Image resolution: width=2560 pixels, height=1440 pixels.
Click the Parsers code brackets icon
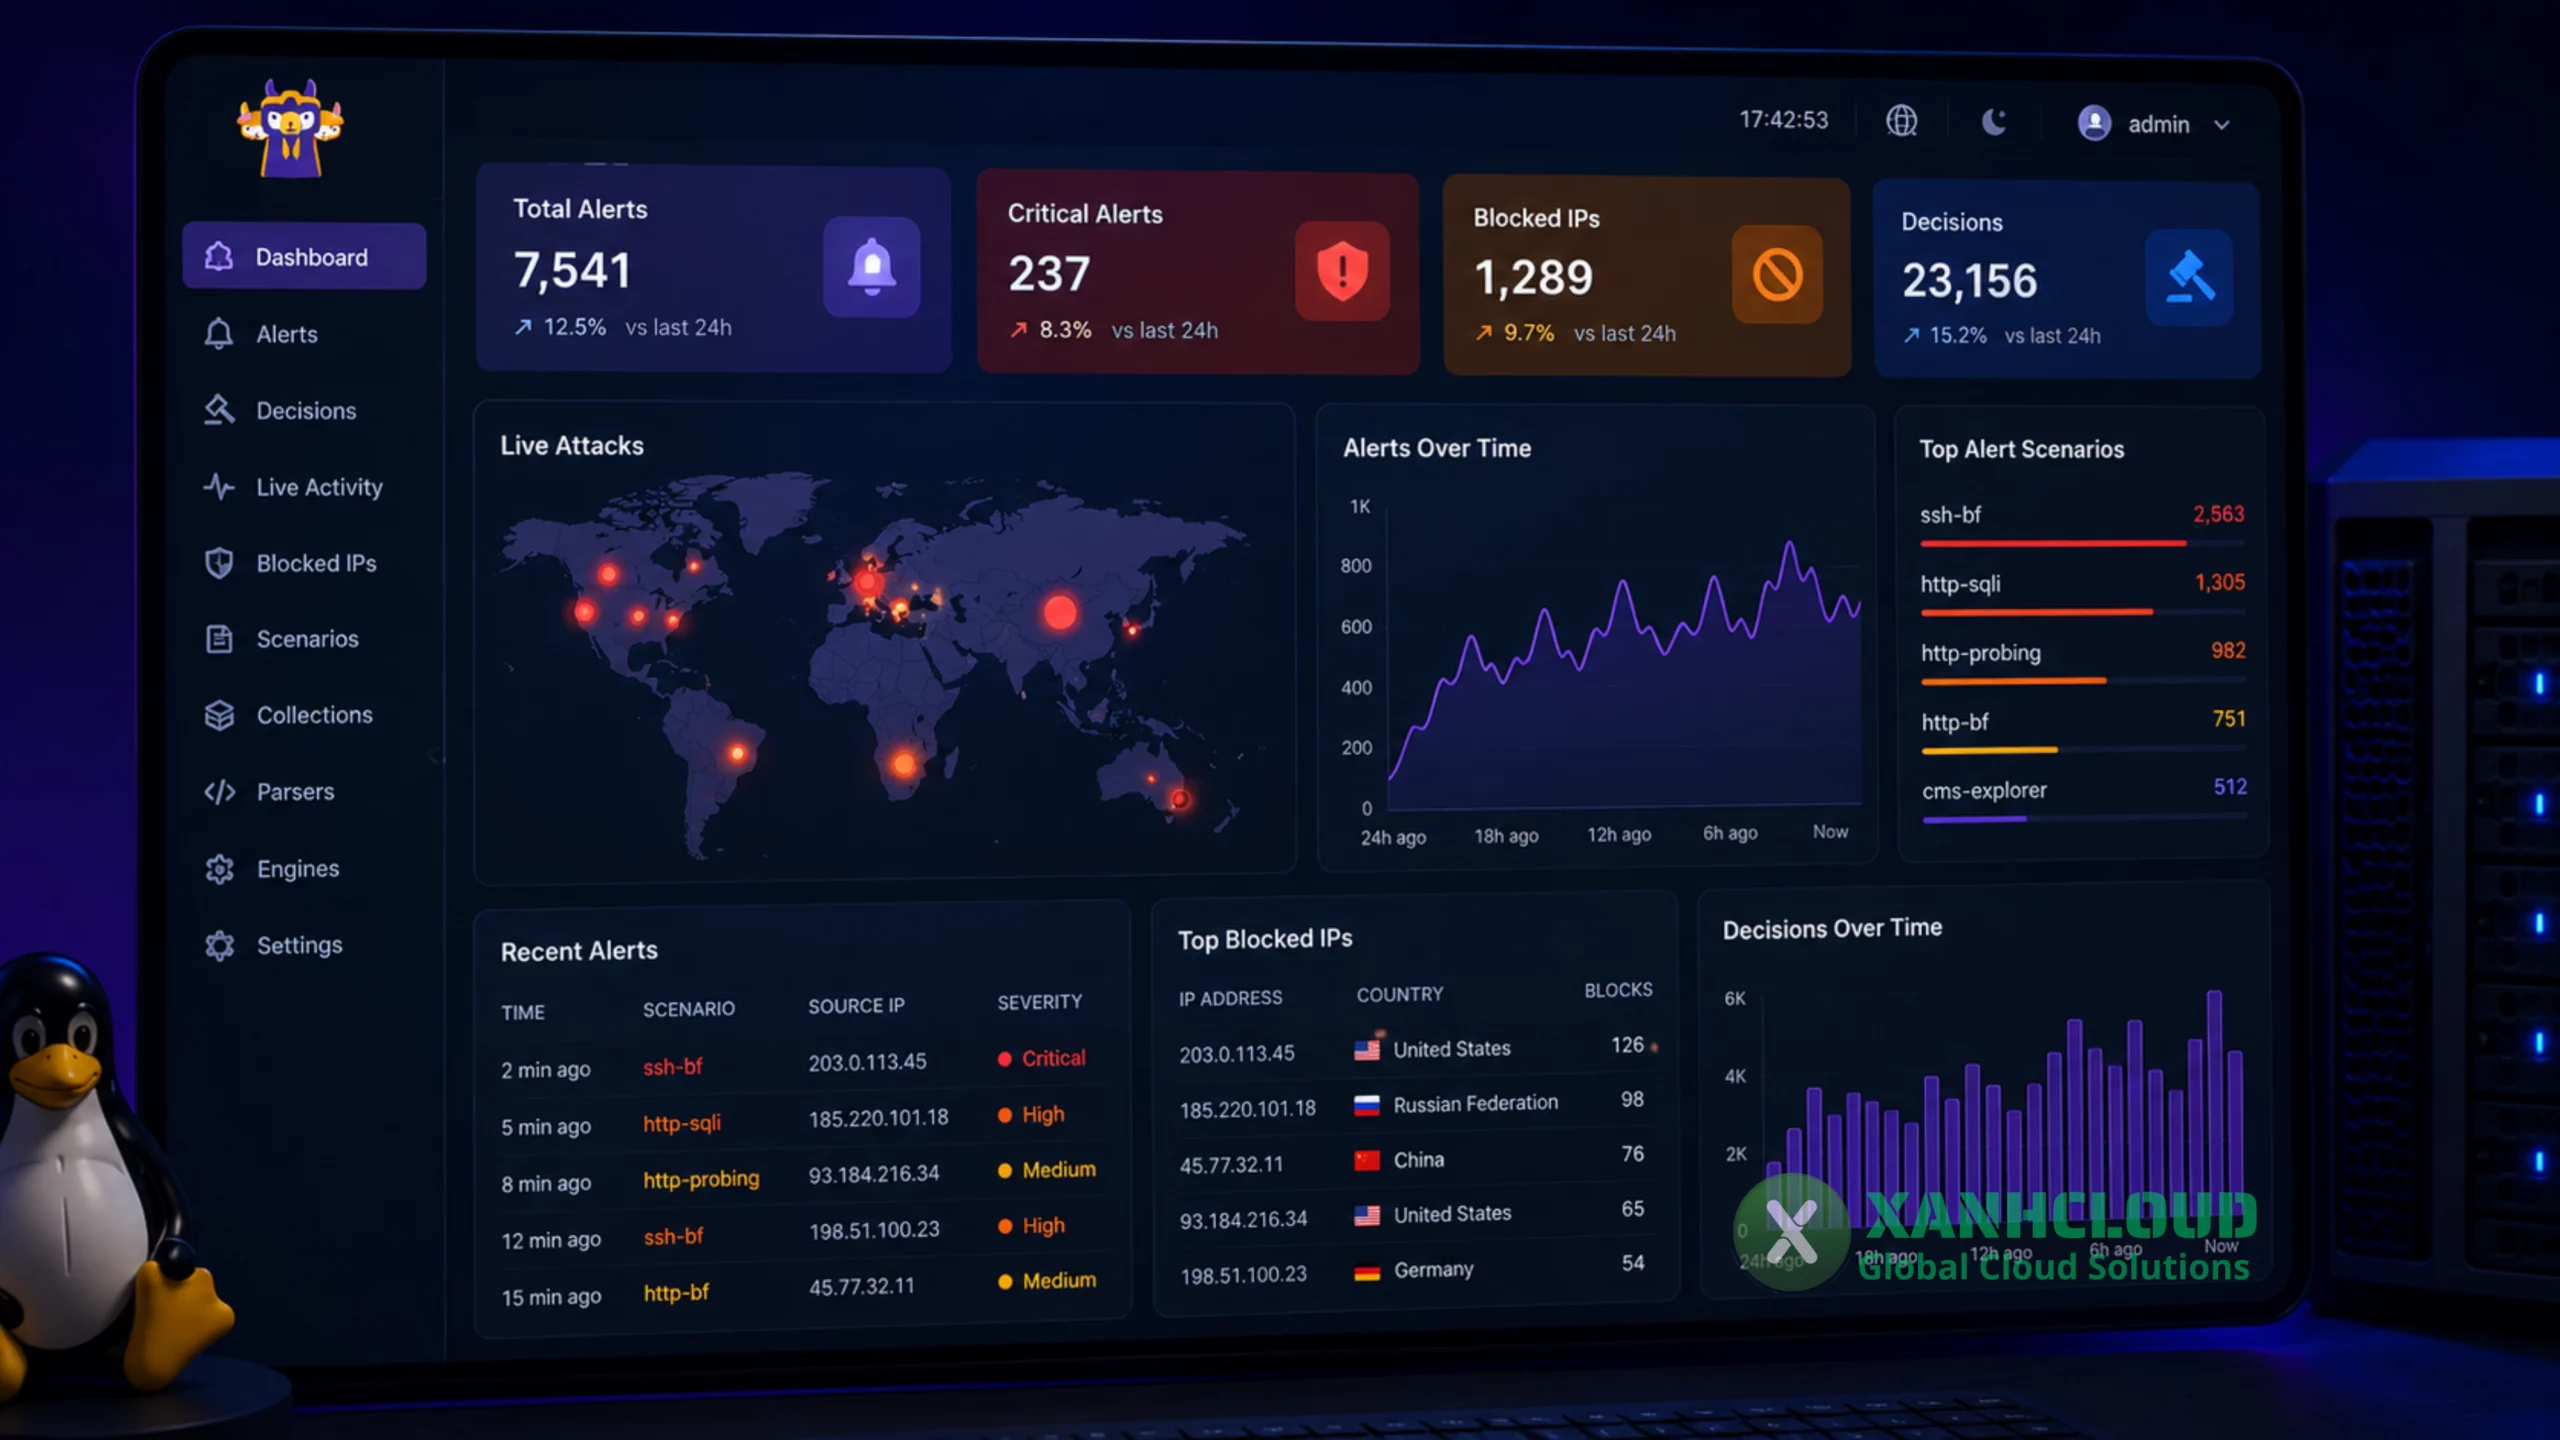(219, 792)
